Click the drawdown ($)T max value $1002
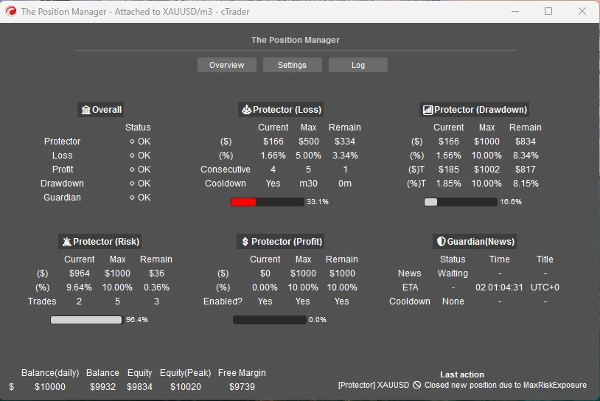600x401 pixels. coord(486,170)
